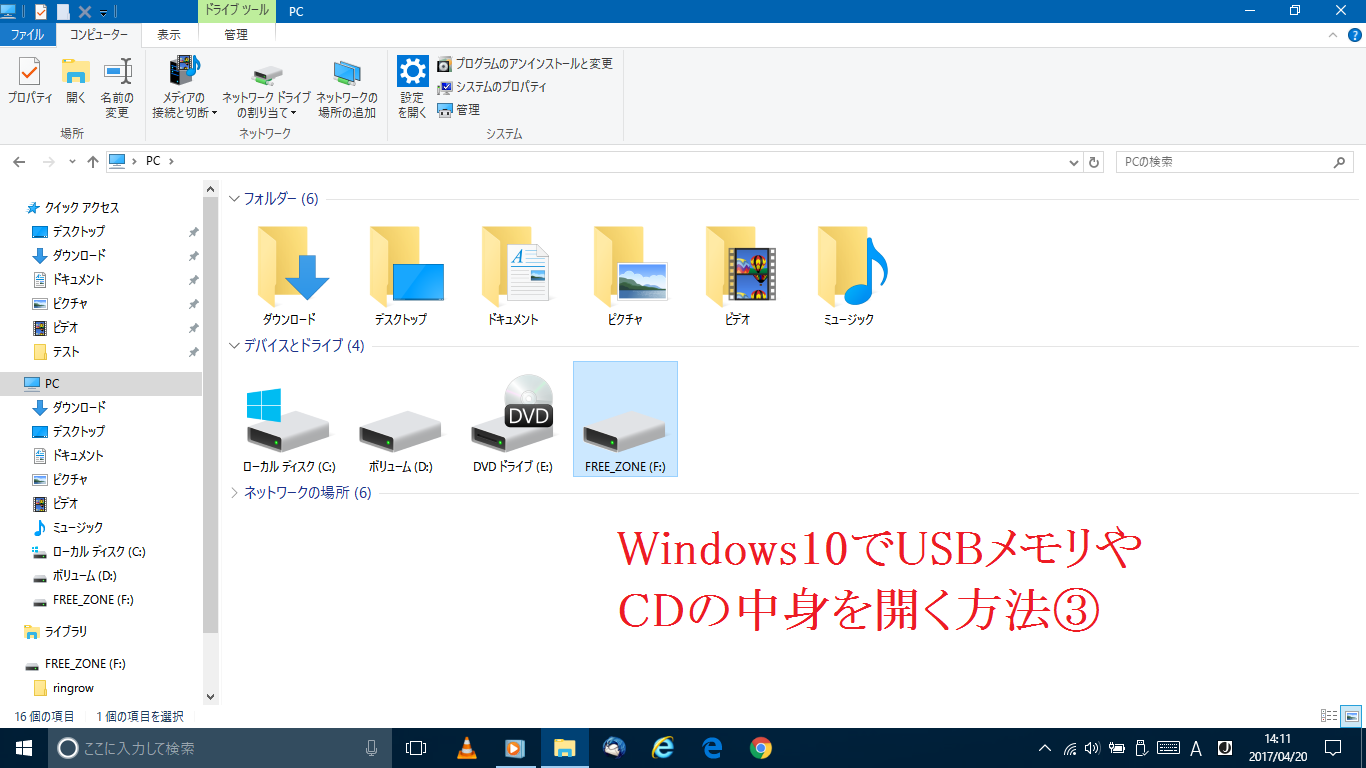
Task: Click the Cortana search box on taskbar
Action: (x=220, y=748)
